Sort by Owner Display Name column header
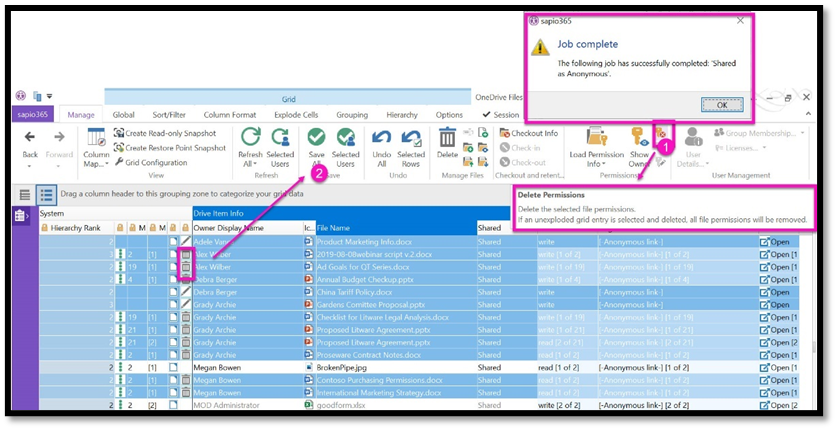The height and width of the screenshot is (429, 836). coord(247,228)
